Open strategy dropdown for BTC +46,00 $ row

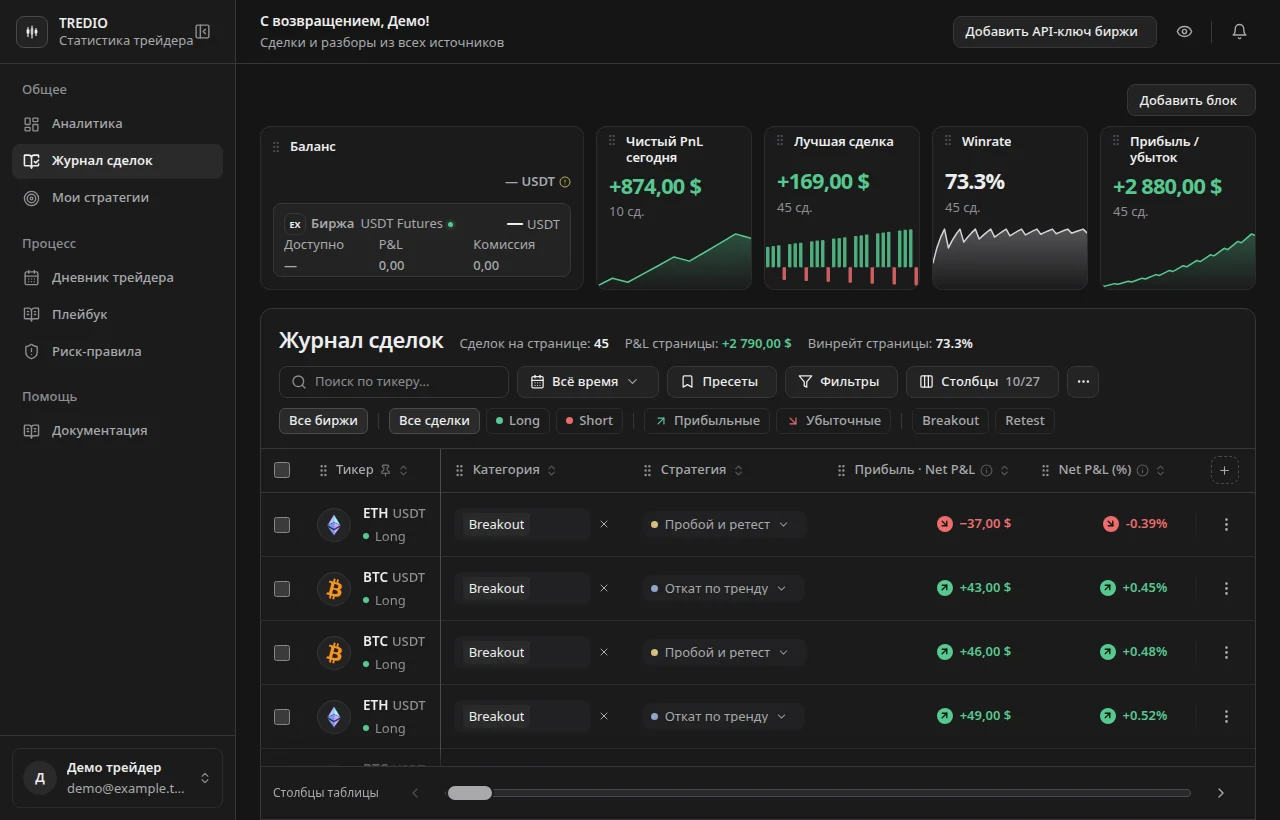(x=724, y=652)
